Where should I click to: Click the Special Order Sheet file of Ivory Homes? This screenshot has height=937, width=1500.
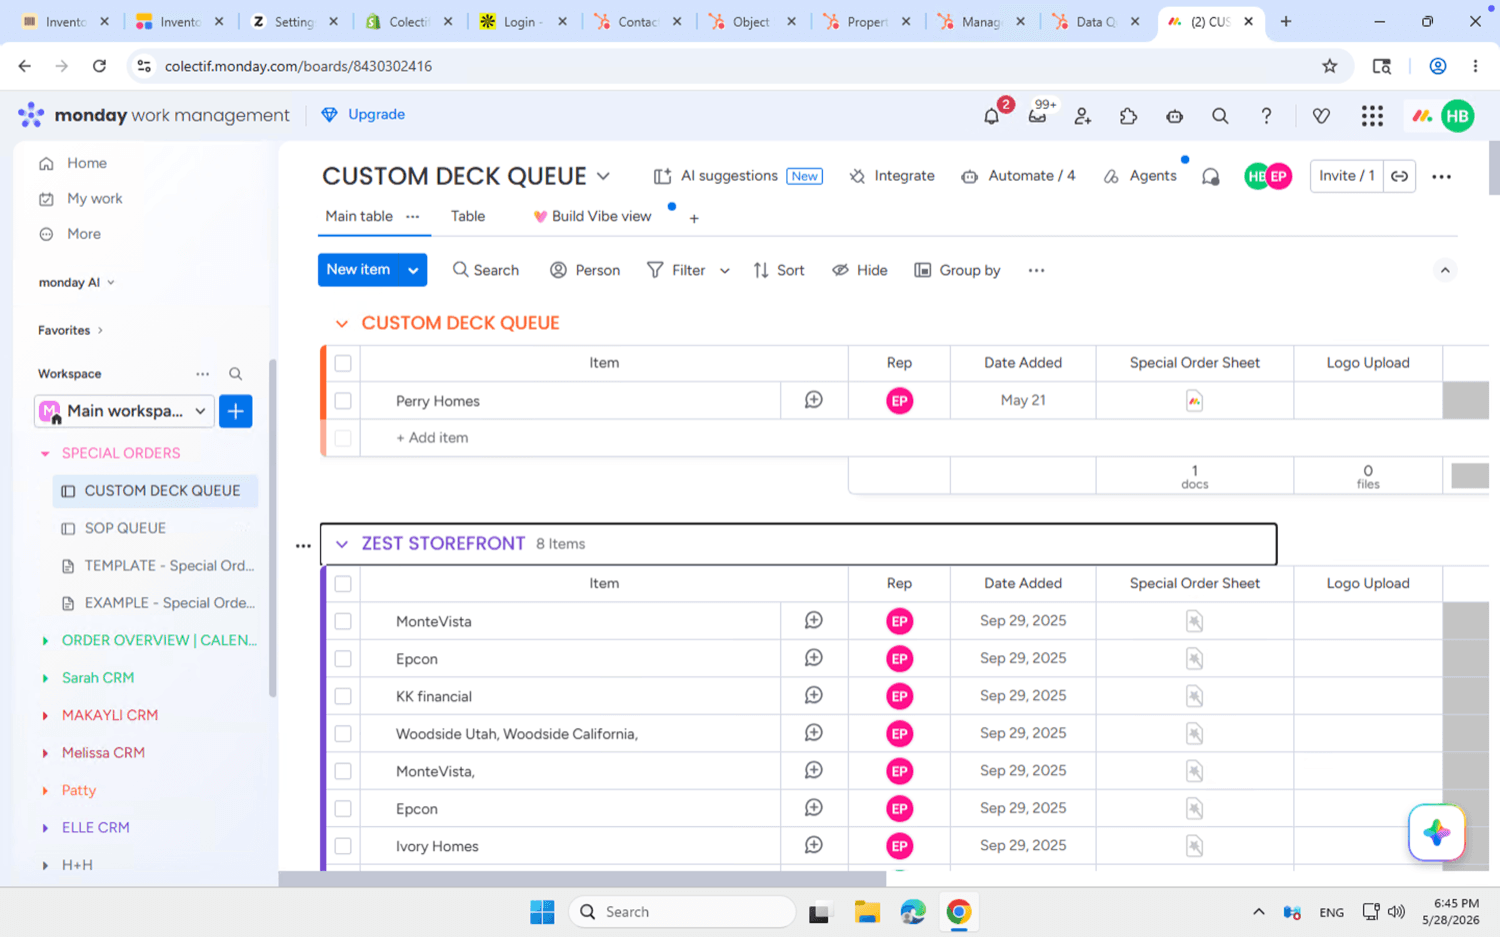click(x=1194, y=846)
